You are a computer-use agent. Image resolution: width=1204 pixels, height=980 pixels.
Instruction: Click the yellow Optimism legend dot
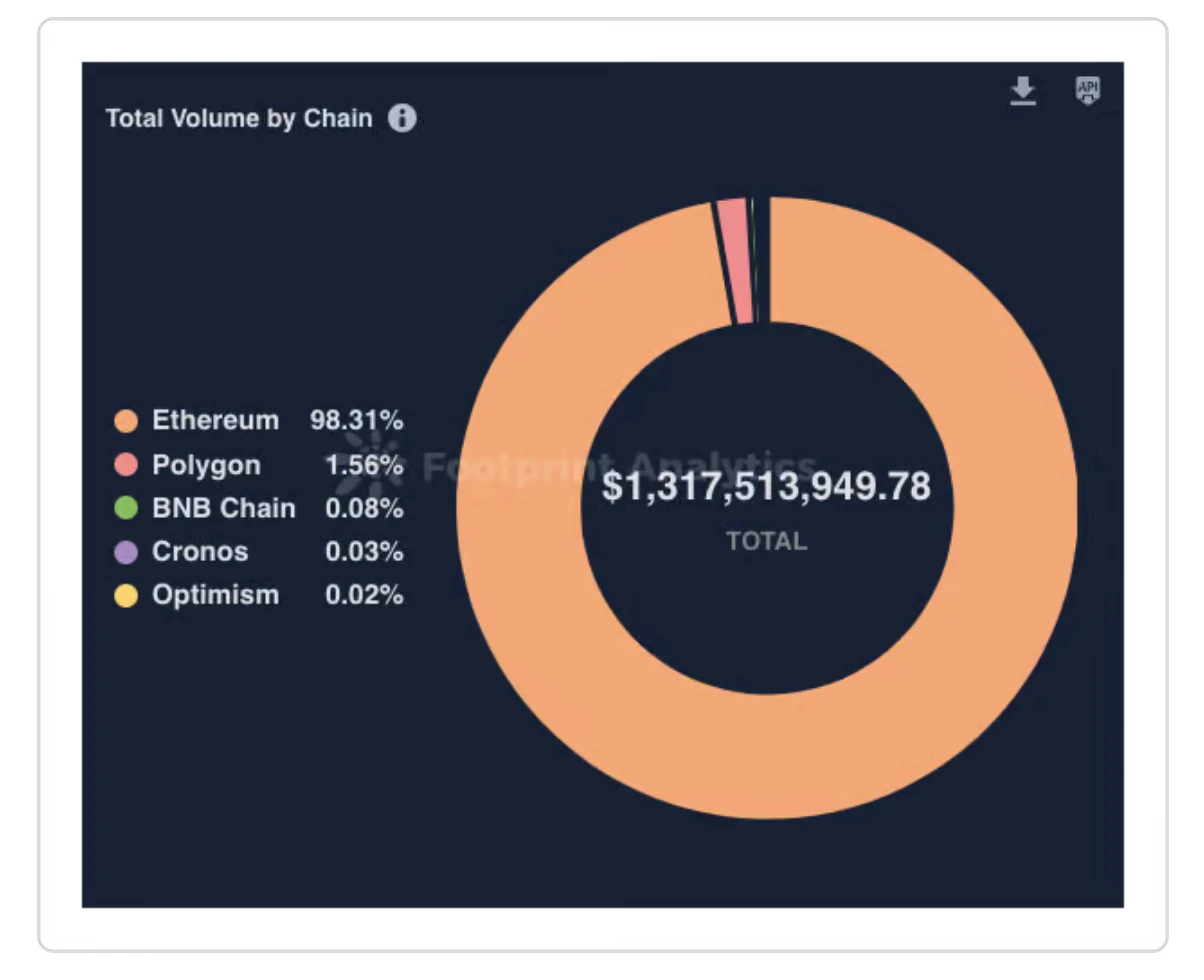pyautogui.click(x=126, y=596)
